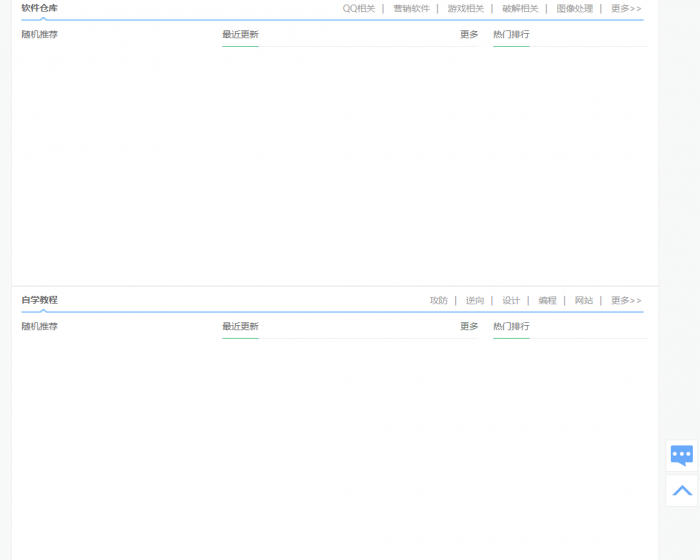Image resolution: width=700 pixels, height=560 pixels.
Task: Switch to 热门排行 tab under 自学教程
Action: click(511, 327)
